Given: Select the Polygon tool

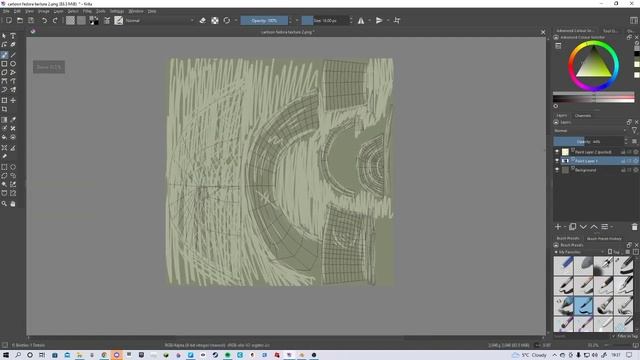Looking at the screenshot, I should pyautogui.click(x=4, y=72).
